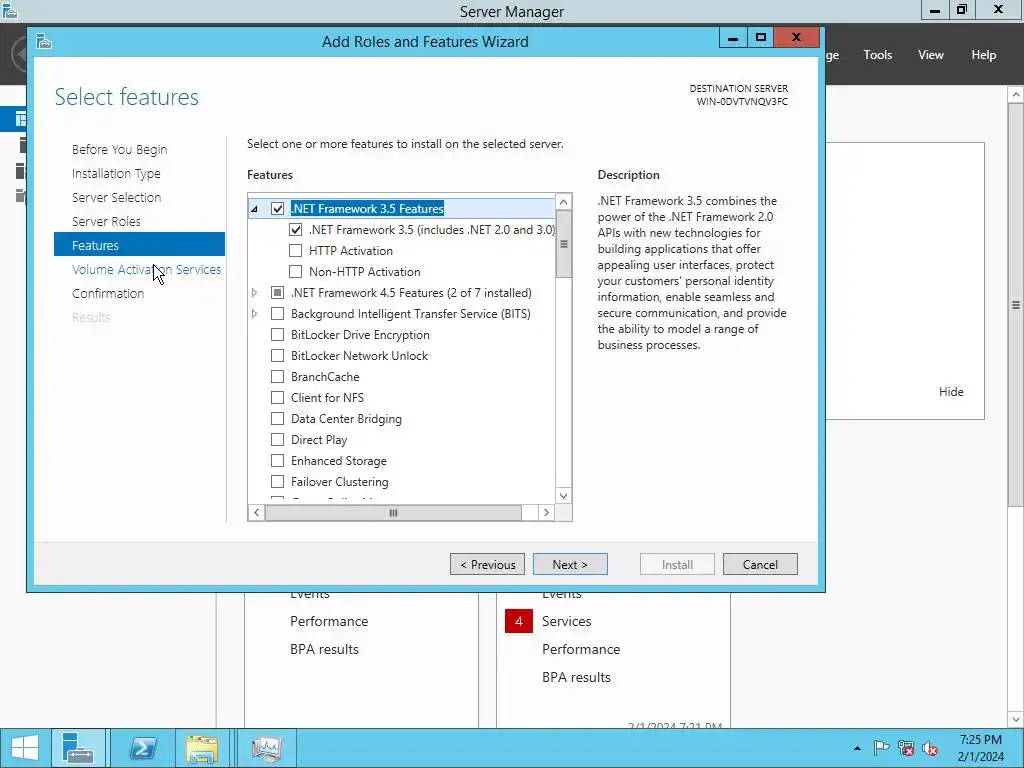Open Server Manager View menu
The width and height of the screenshot is (1024, 768).
931,55
